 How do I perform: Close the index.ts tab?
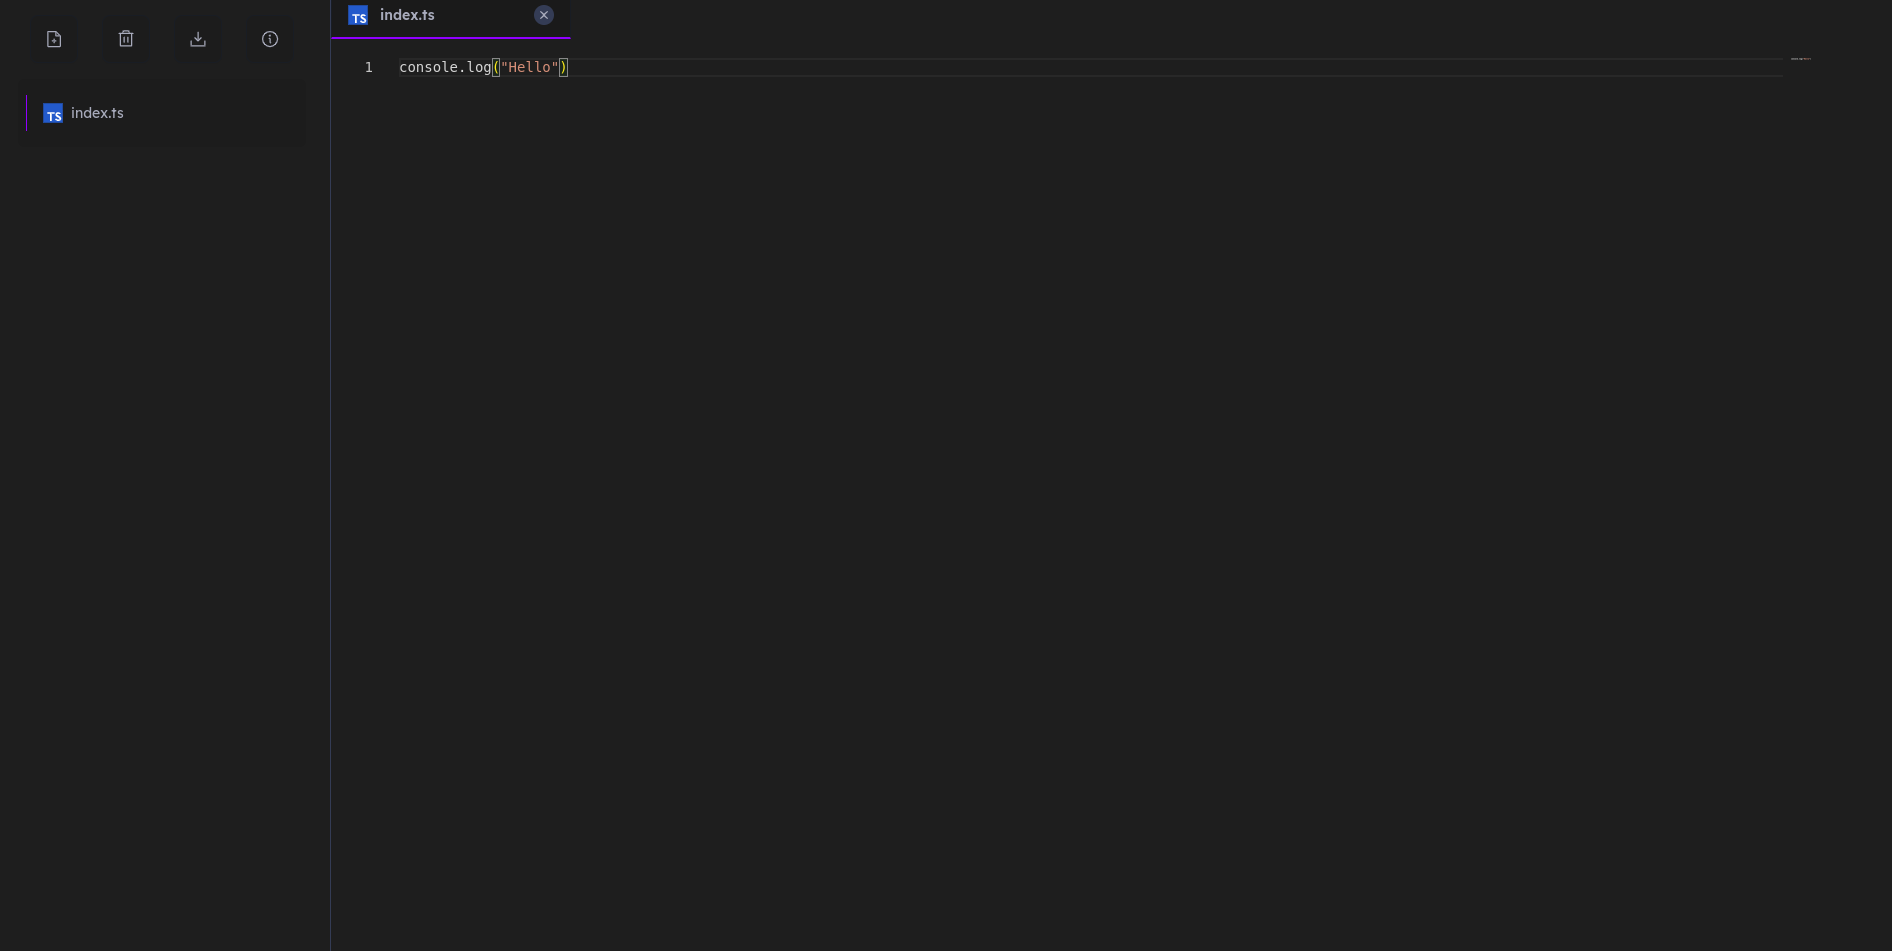tap(543, 14)
